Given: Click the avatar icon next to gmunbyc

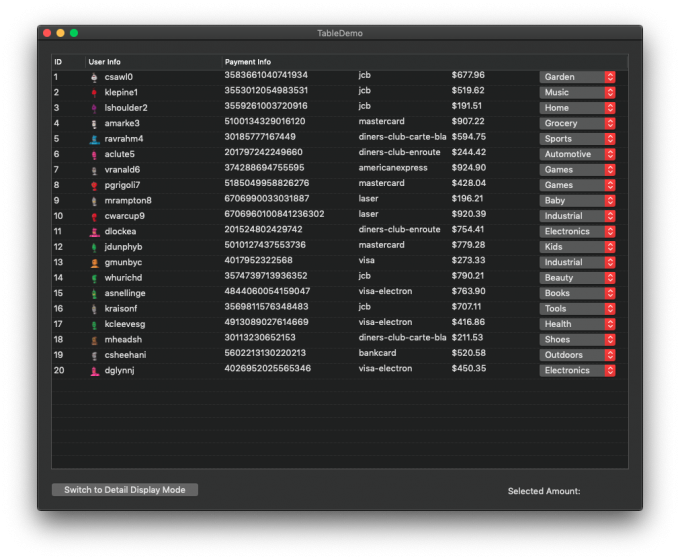Looking at the screenshot, I should click(x=94, y=263).
